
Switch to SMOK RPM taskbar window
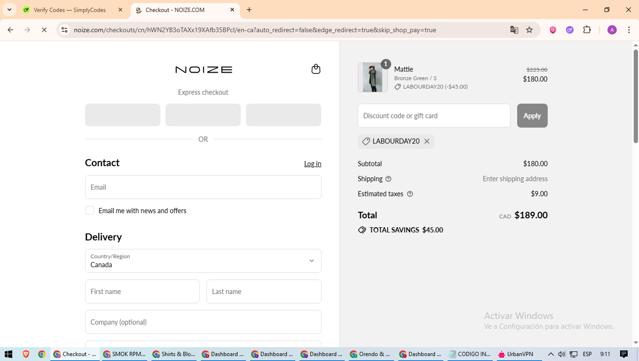(124, 354)
